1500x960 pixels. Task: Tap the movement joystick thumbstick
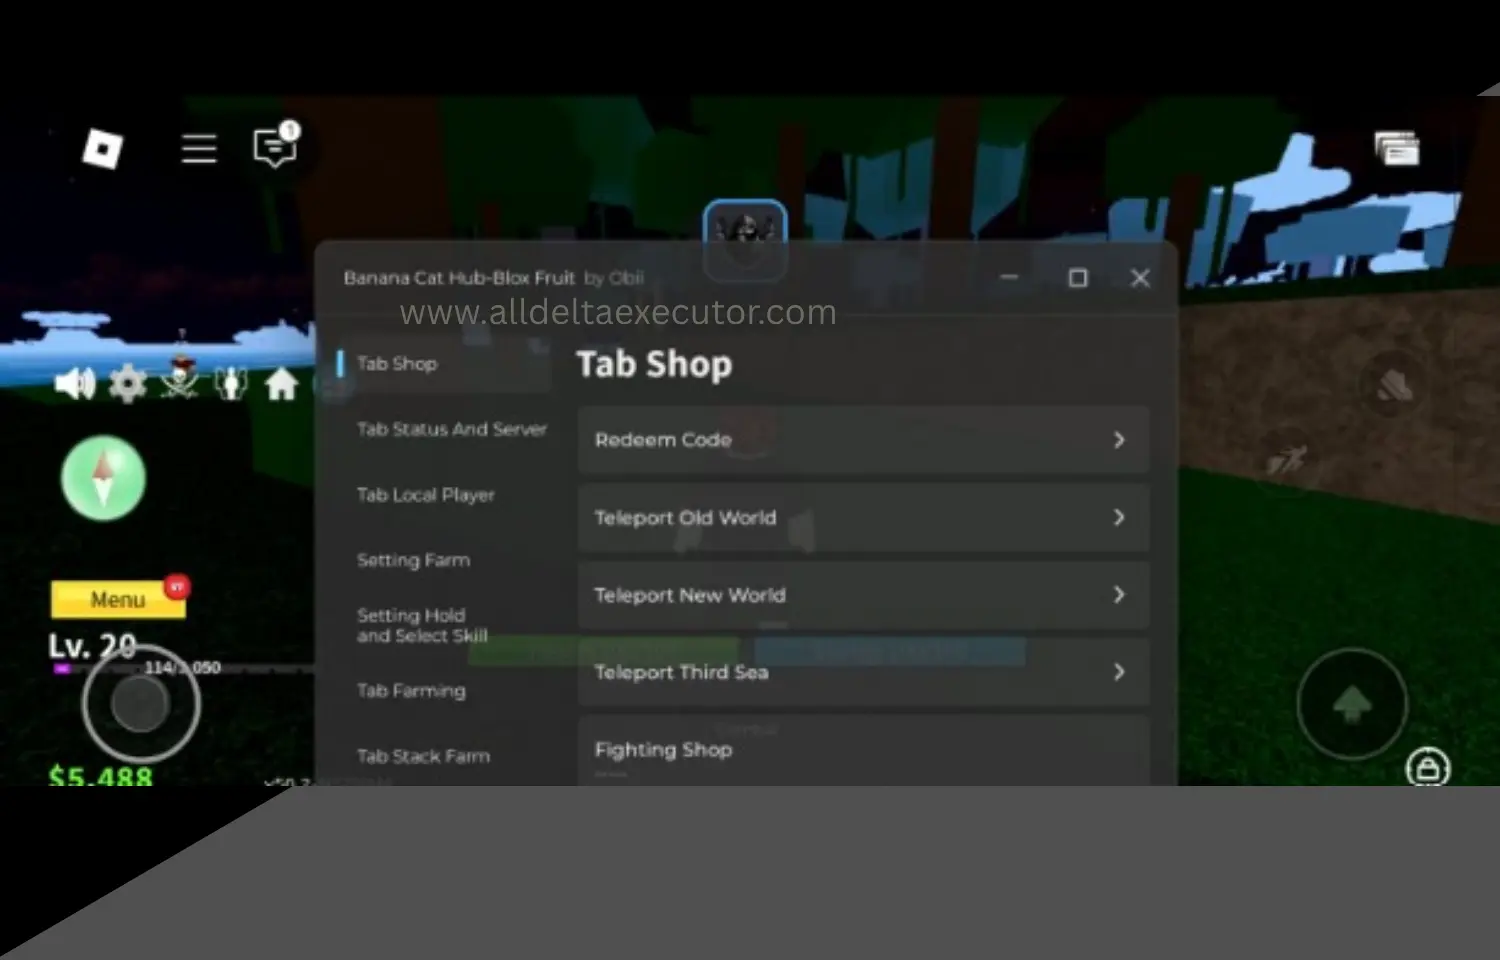coord(141,705)
